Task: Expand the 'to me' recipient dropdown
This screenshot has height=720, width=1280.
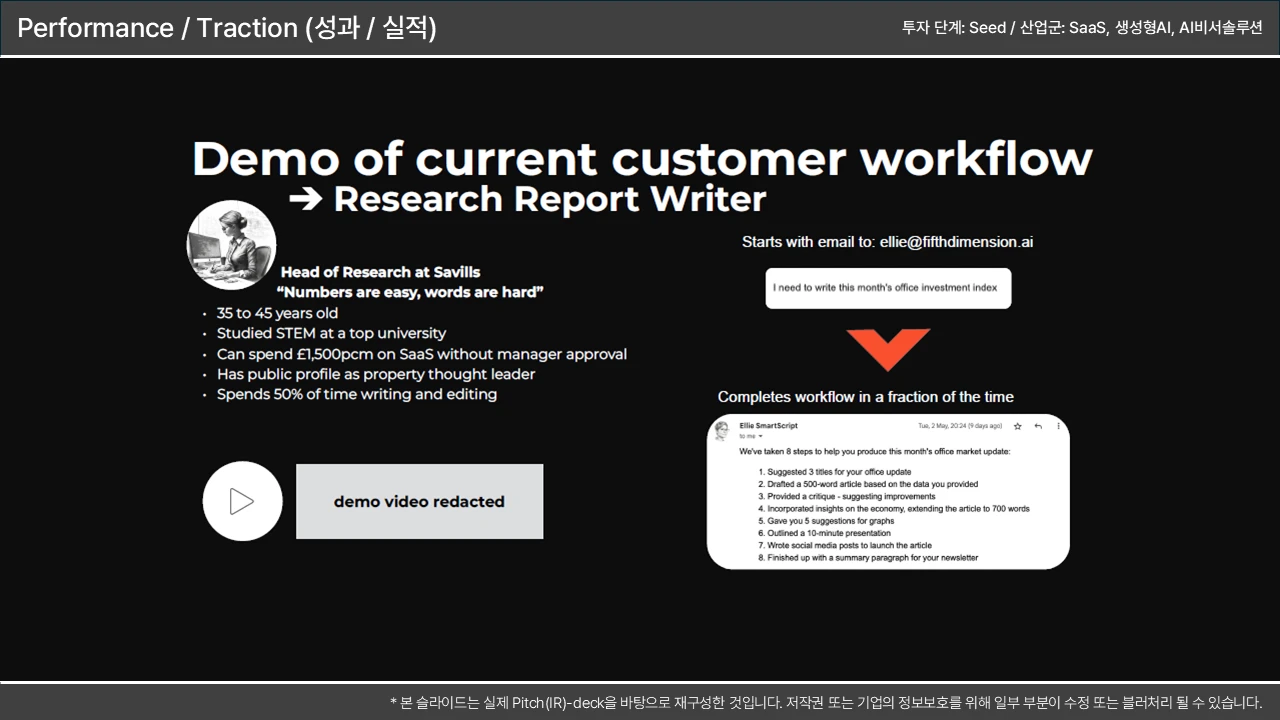Action: click(760, 437)
